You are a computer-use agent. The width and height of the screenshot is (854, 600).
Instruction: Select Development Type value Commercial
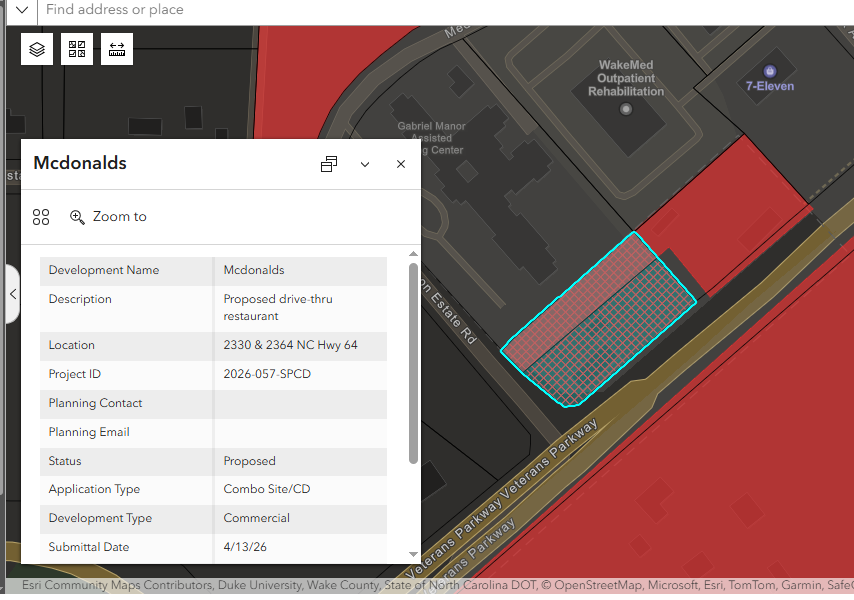(x=257, y=518)
